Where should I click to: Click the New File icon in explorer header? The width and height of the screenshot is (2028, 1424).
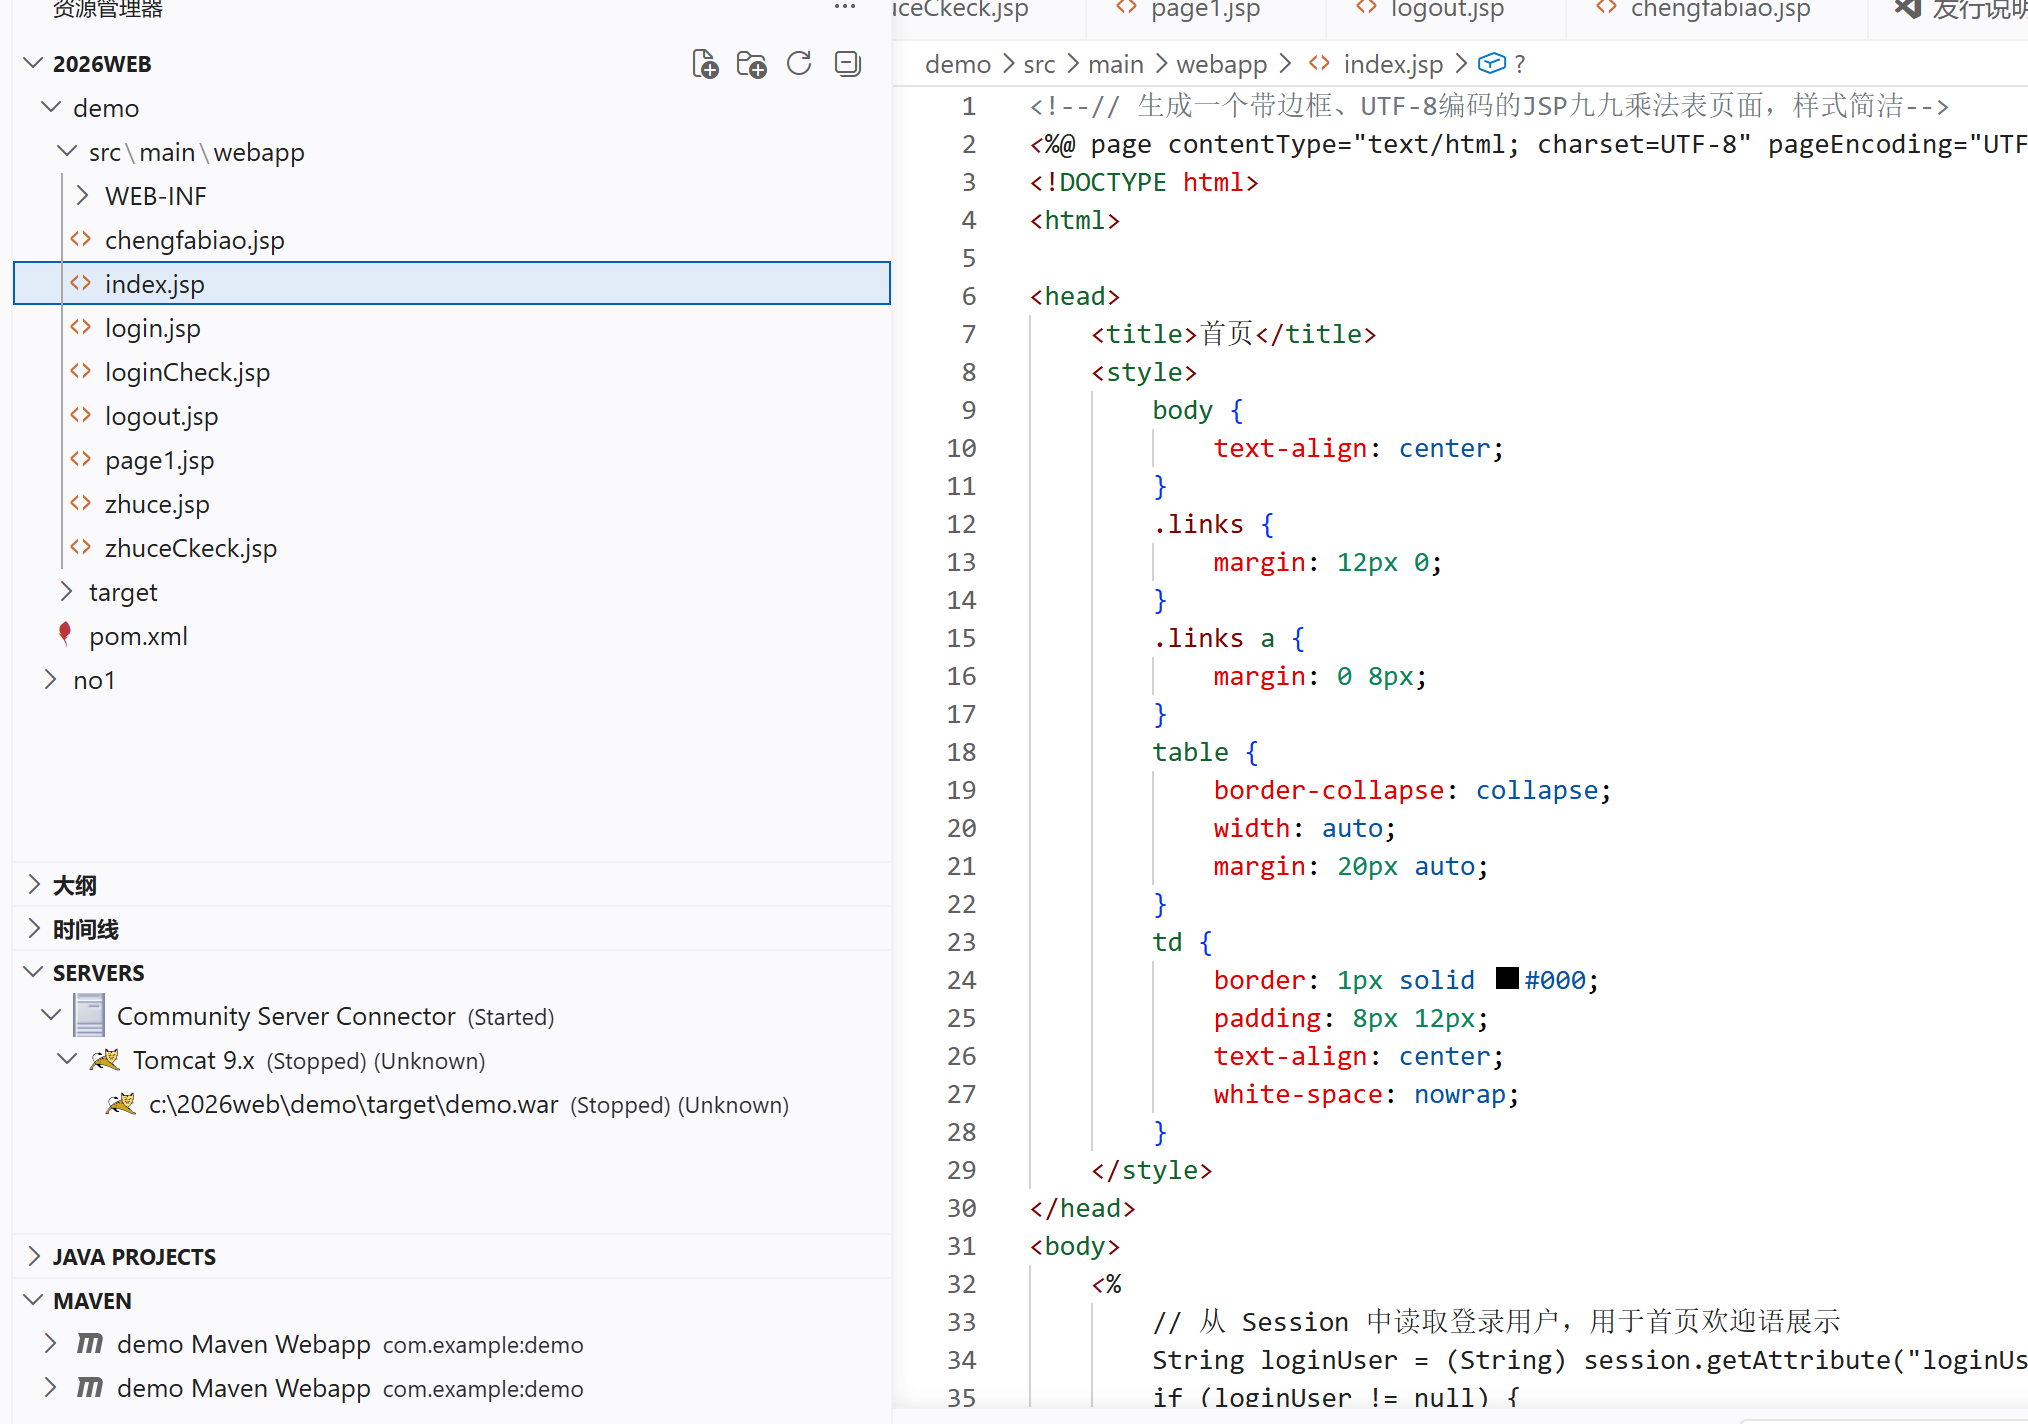pyautogui.click(x=705, y=64)
